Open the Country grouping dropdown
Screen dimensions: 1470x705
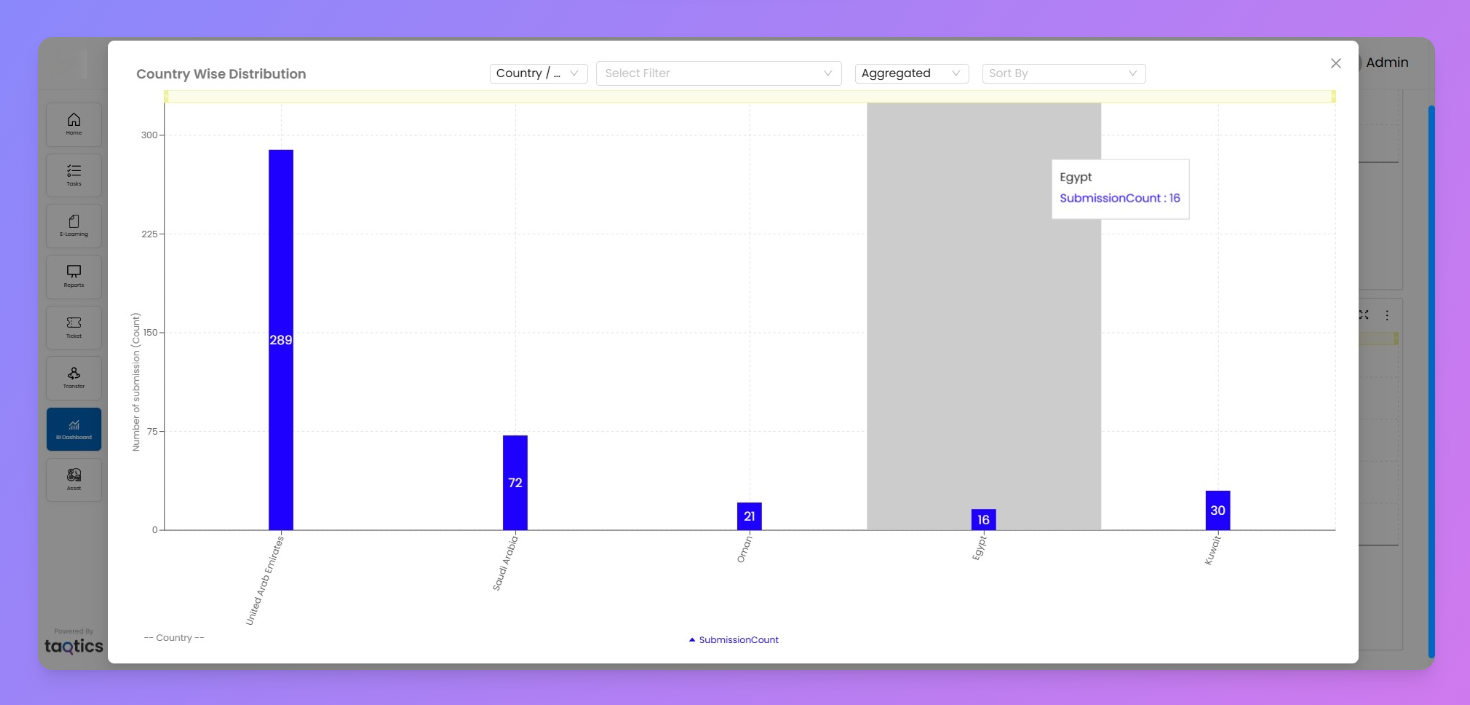[538, 73]
